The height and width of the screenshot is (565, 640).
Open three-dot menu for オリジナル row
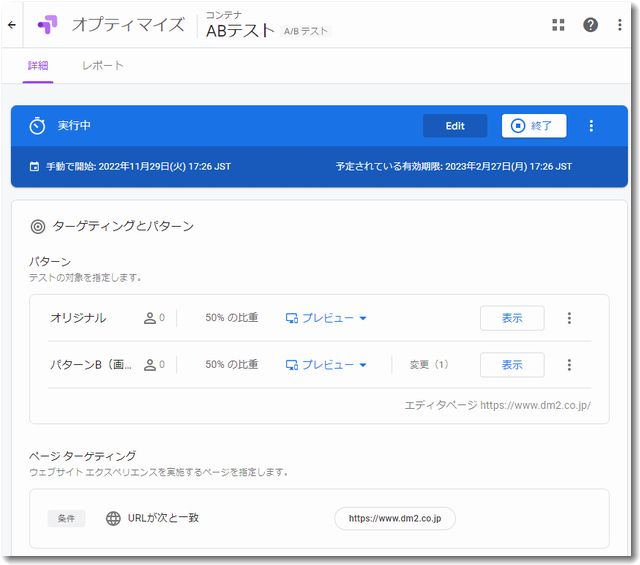click(x=569, y=318)
